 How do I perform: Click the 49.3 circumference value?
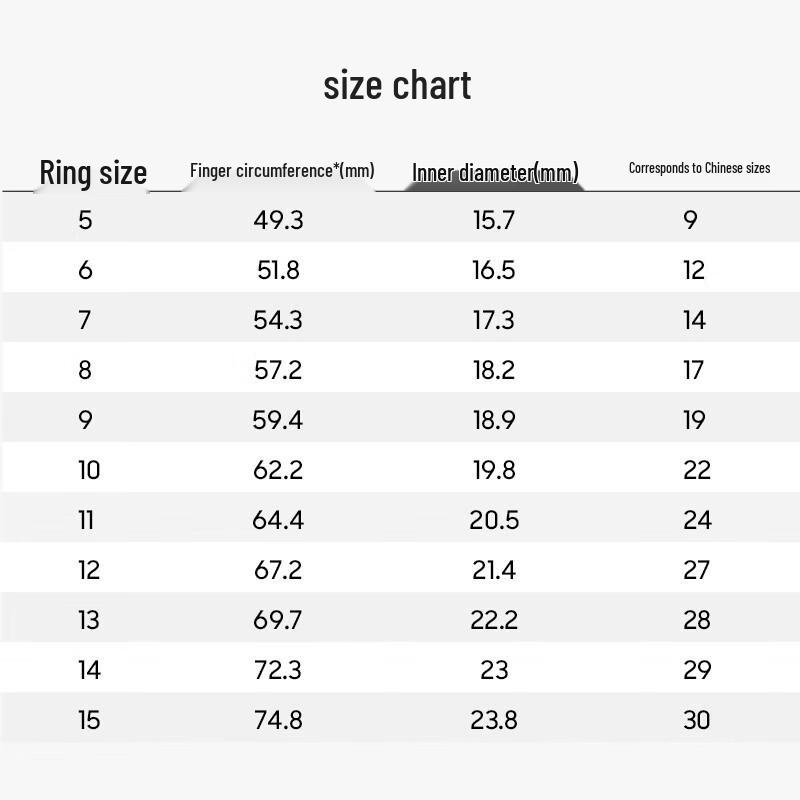click(x=278, y=220)
